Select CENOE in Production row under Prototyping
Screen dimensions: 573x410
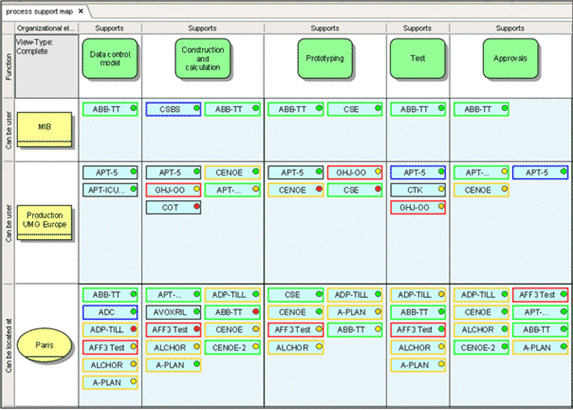click(x=296, y=190)
